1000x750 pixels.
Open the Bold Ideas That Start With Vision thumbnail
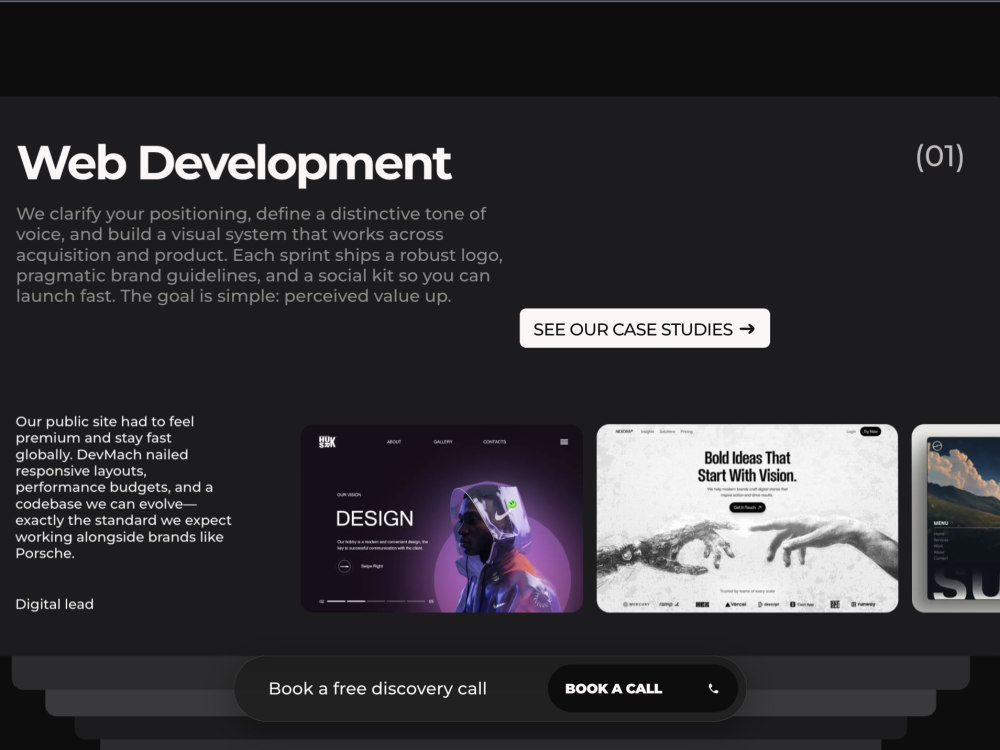pos(747,518)
